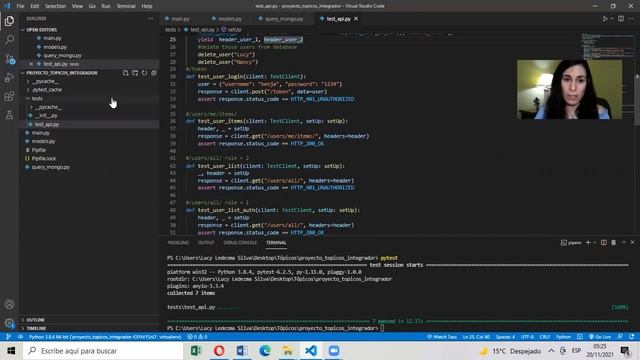The height and width of the screenshot is (360, 640).
Task: Collapse all folders in Explorer
Action: (x=154, y=73)
